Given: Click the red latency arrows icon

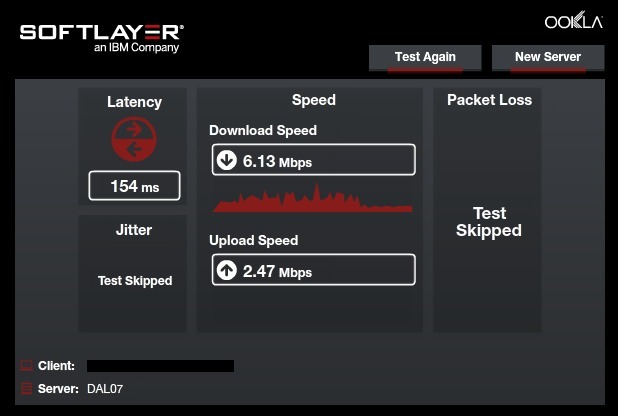Looking at the screenshot, I should [x=134, y=139].
